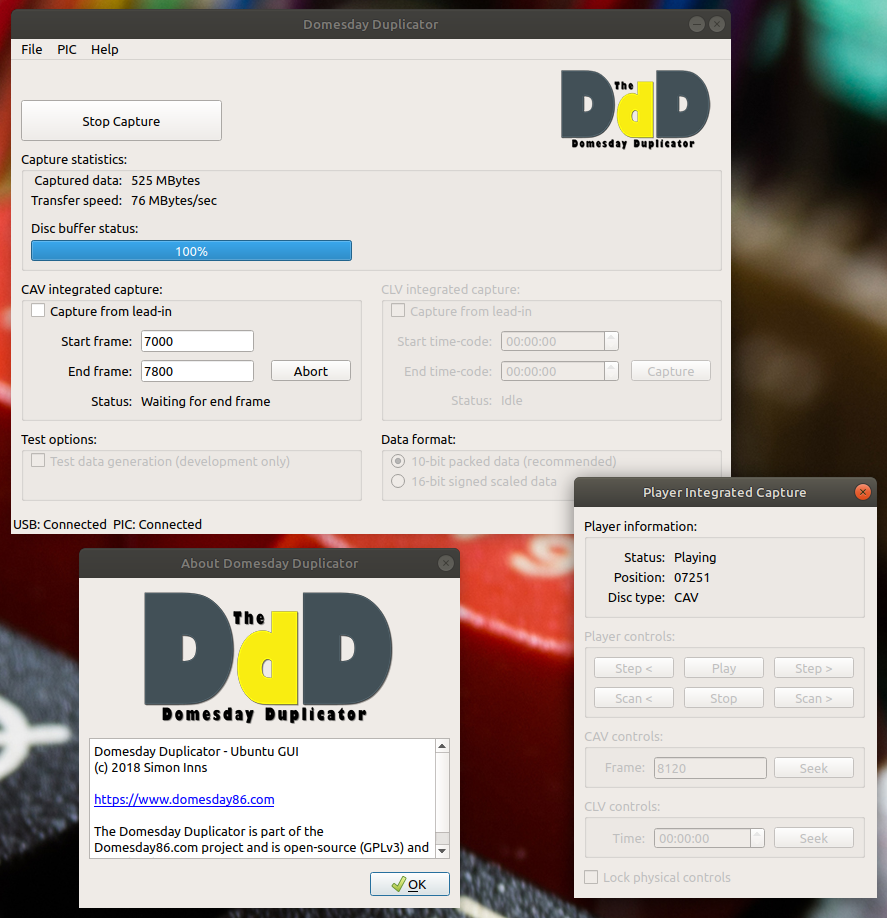This screenshot has height=918, width=887.
Task: Enable CAV Capture from lead-in checkbox
Action: (38, 311)
